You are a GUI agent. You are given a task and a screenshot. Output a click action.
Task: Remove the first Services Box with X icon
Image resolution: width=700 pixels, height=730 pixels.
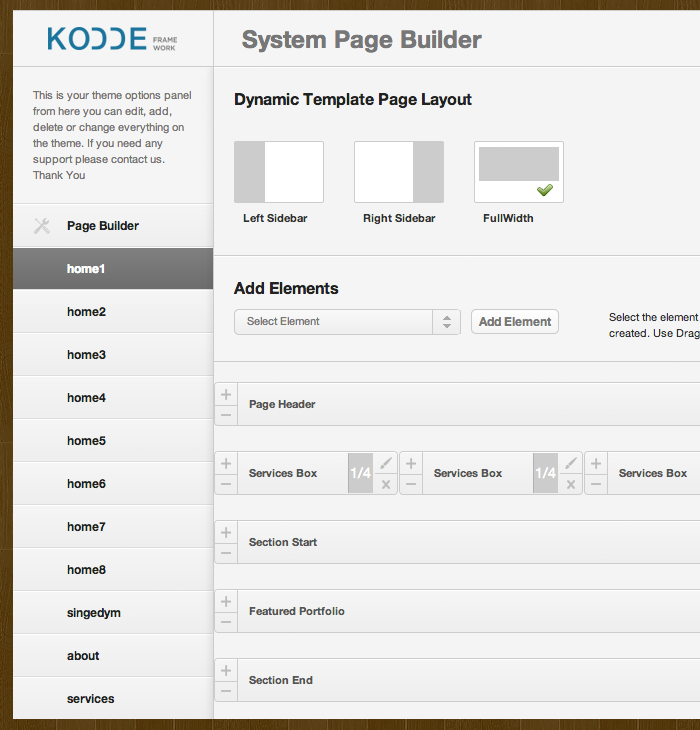click(x=386, y=484)
